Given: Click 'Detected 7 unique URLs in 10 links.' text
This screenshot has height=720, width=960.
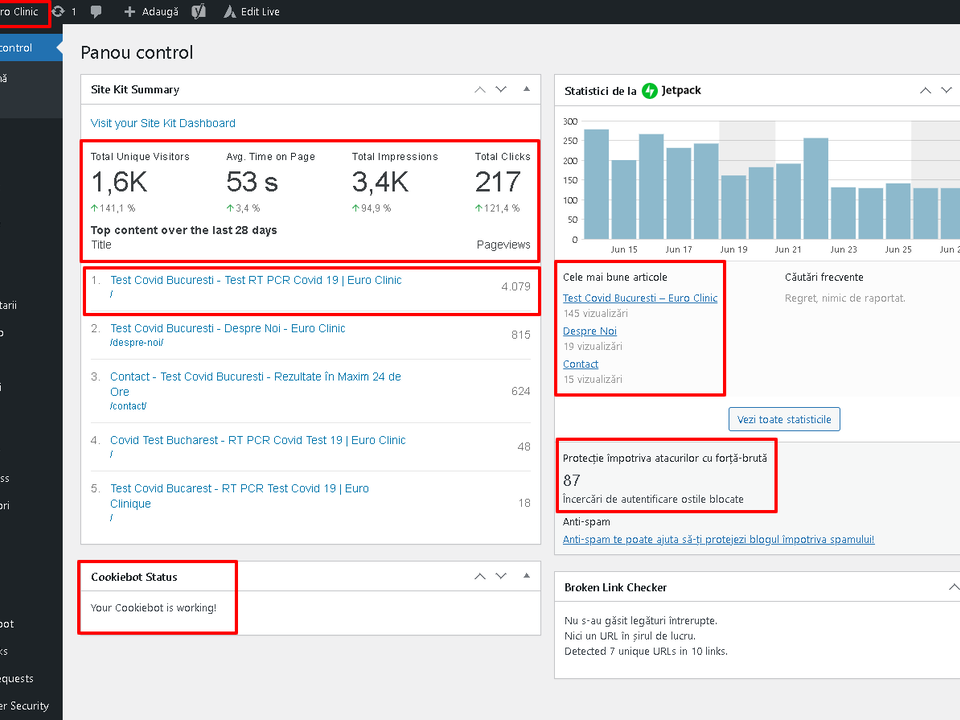Looking at the screenshot, I should 646,651.
